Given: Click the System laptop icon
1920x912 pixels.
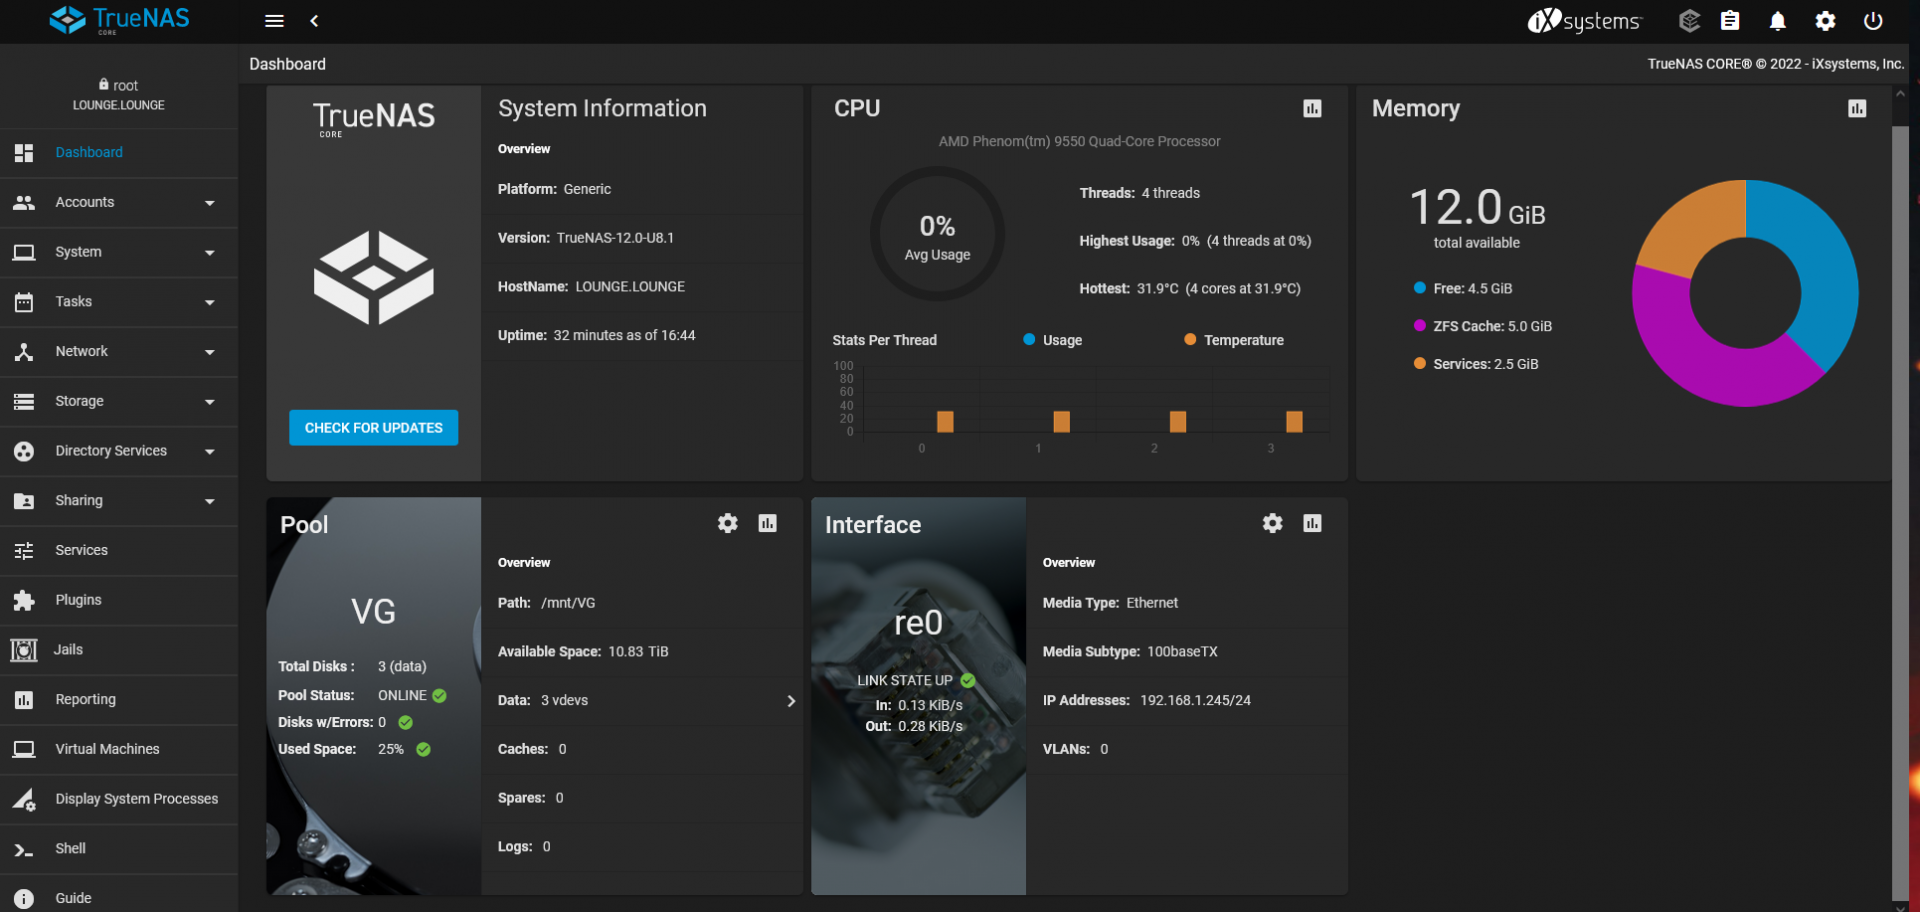Looking at the screenshot, I should [24, 253].
